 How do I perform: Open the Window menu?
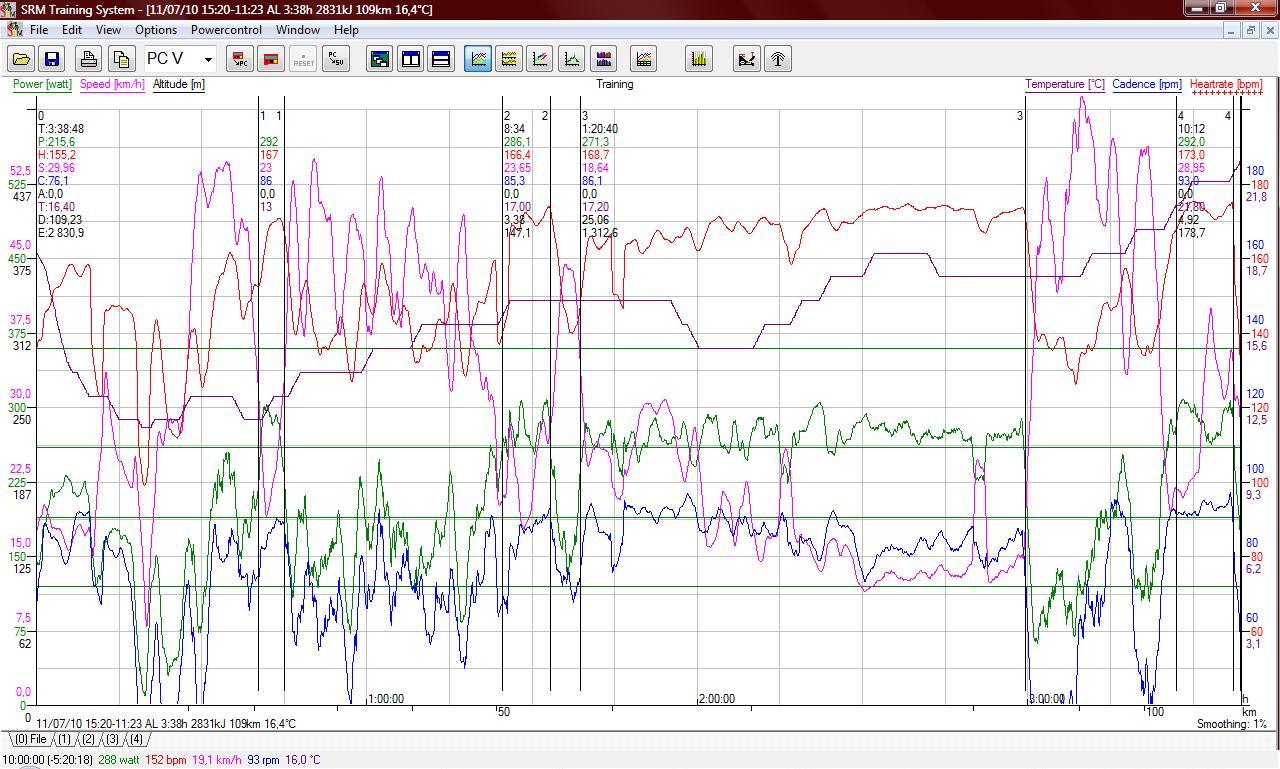pyautogui.click(x=298, y=30)
